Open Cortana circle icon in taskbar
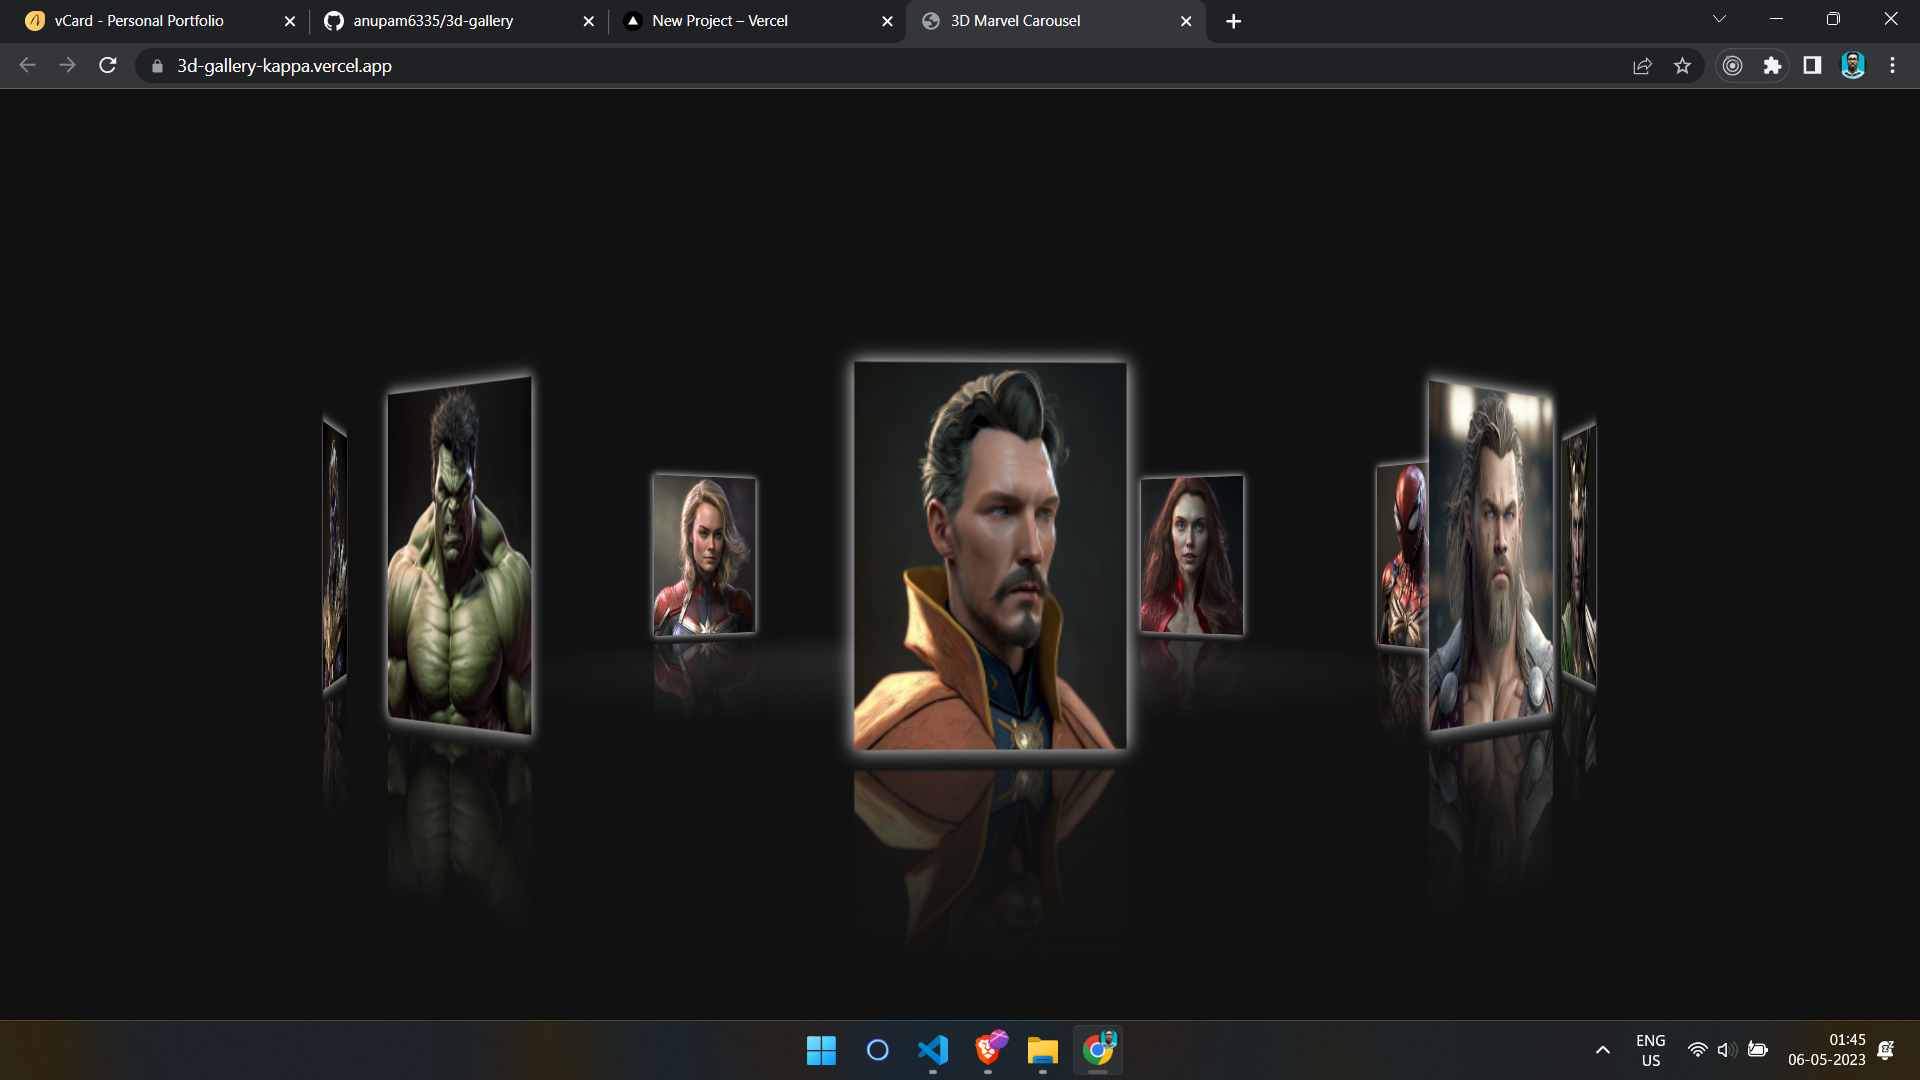 tap(877, 1050)
